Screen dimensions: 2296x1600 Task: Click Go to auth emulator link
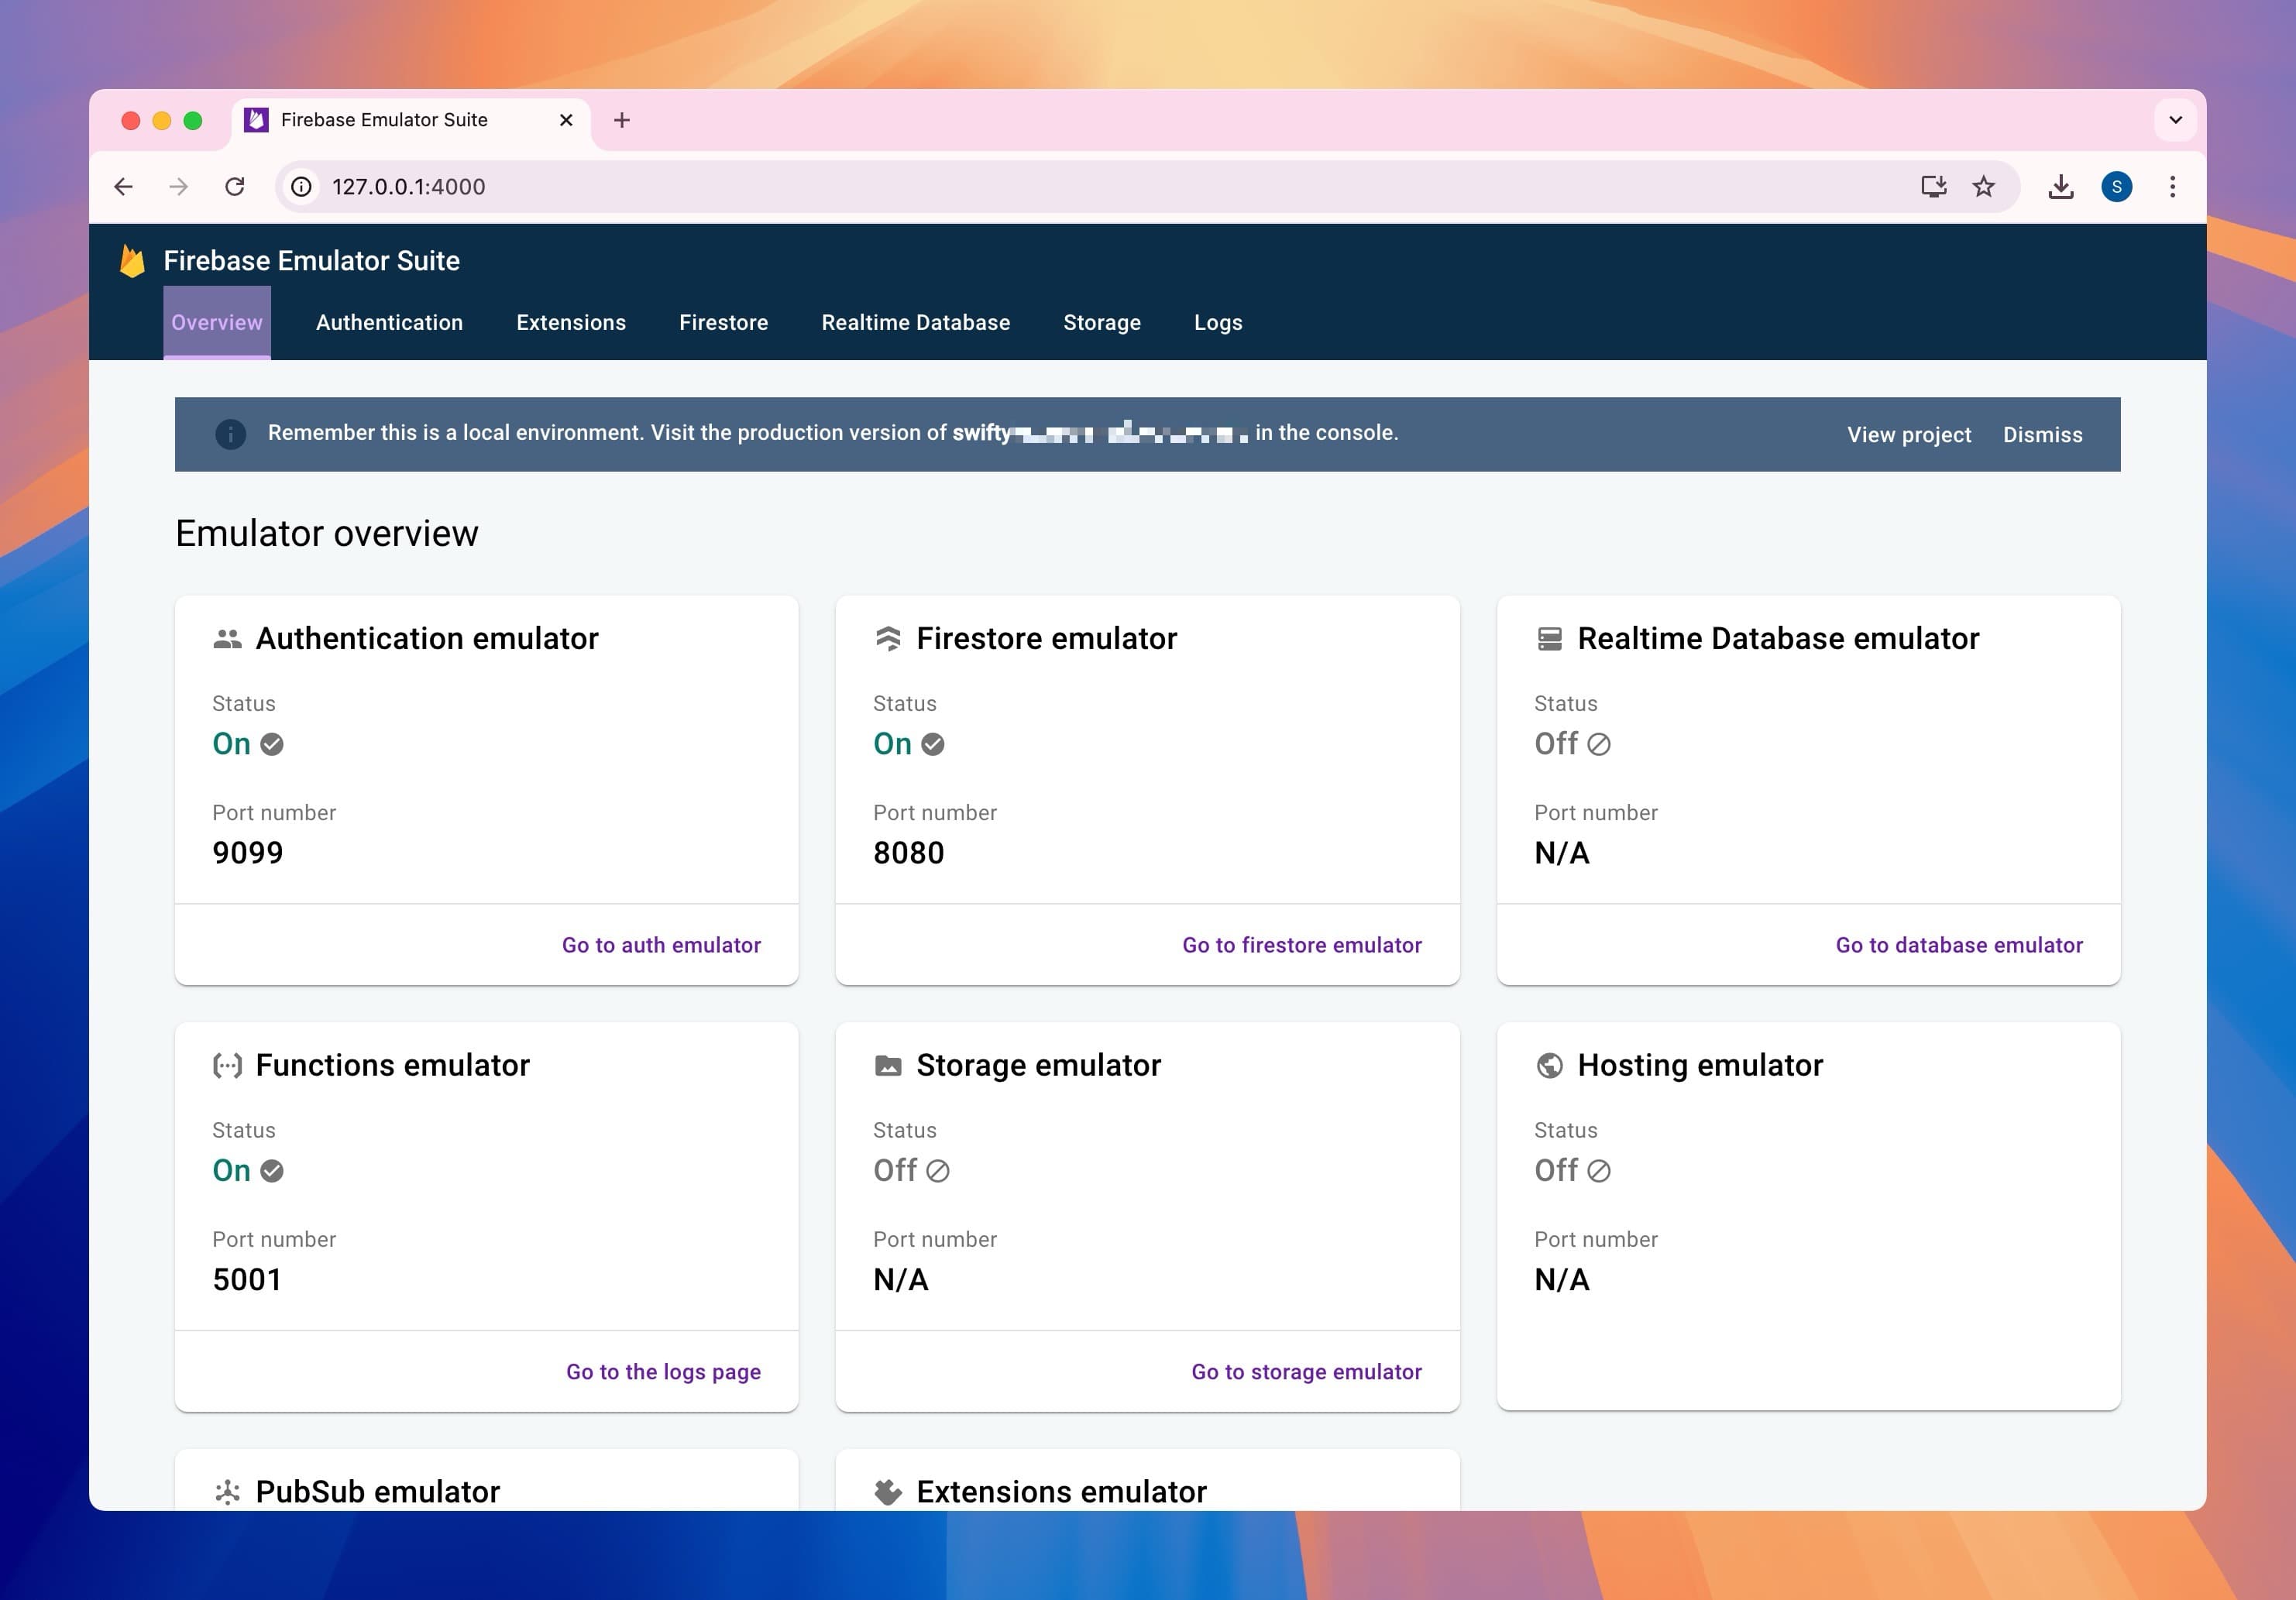(662, 944)
